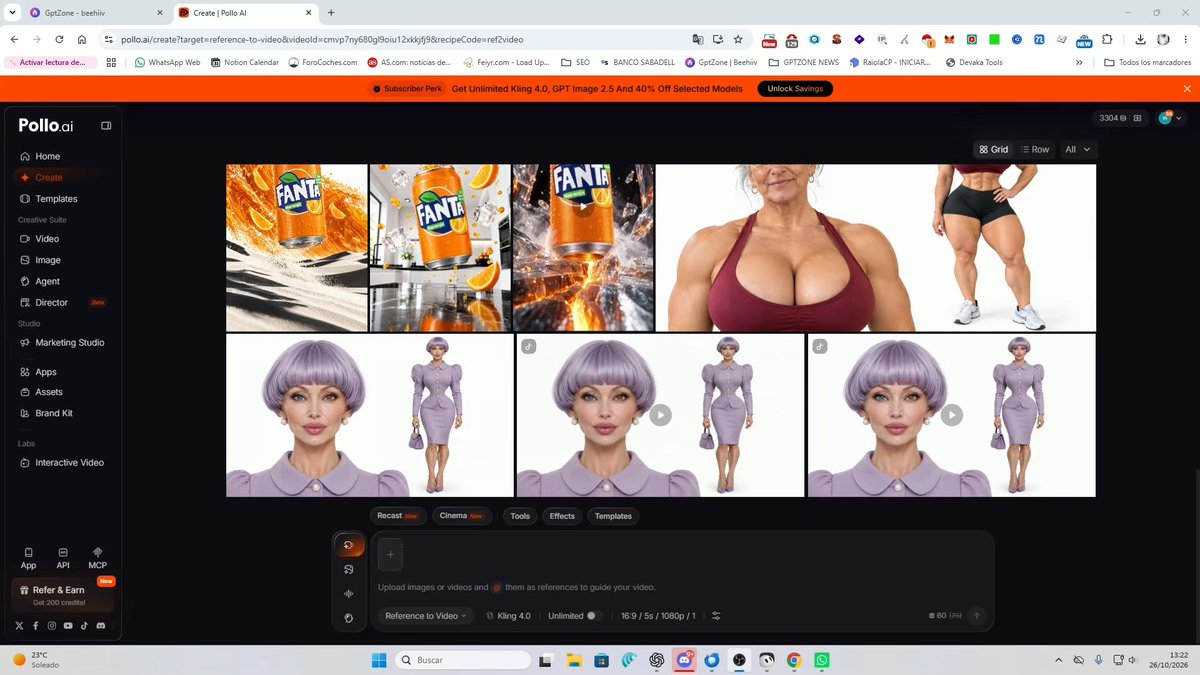Open the API icon link
The width and height of the screenshot is (1200, 675).
tap(63, 558)
